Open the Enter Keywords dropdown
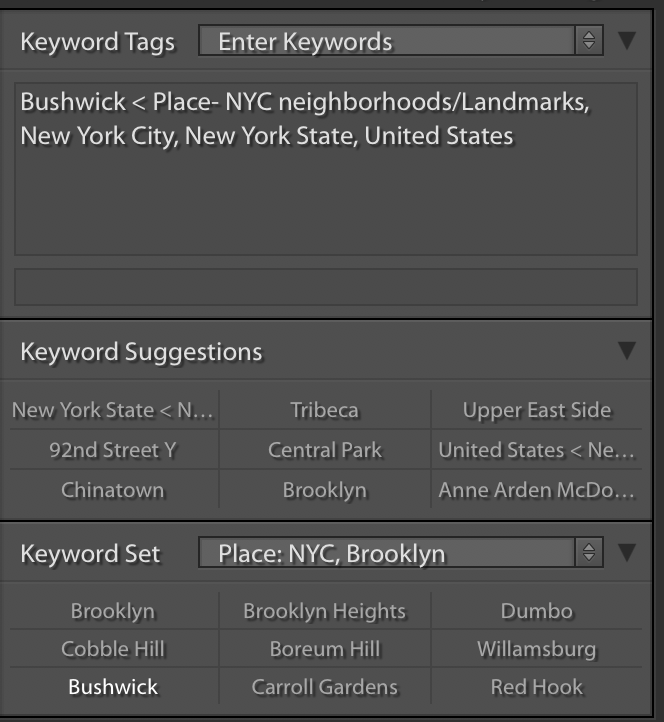The width and height of the screenshot is (664, 722). pyautogui.click(x=399, y=41)
